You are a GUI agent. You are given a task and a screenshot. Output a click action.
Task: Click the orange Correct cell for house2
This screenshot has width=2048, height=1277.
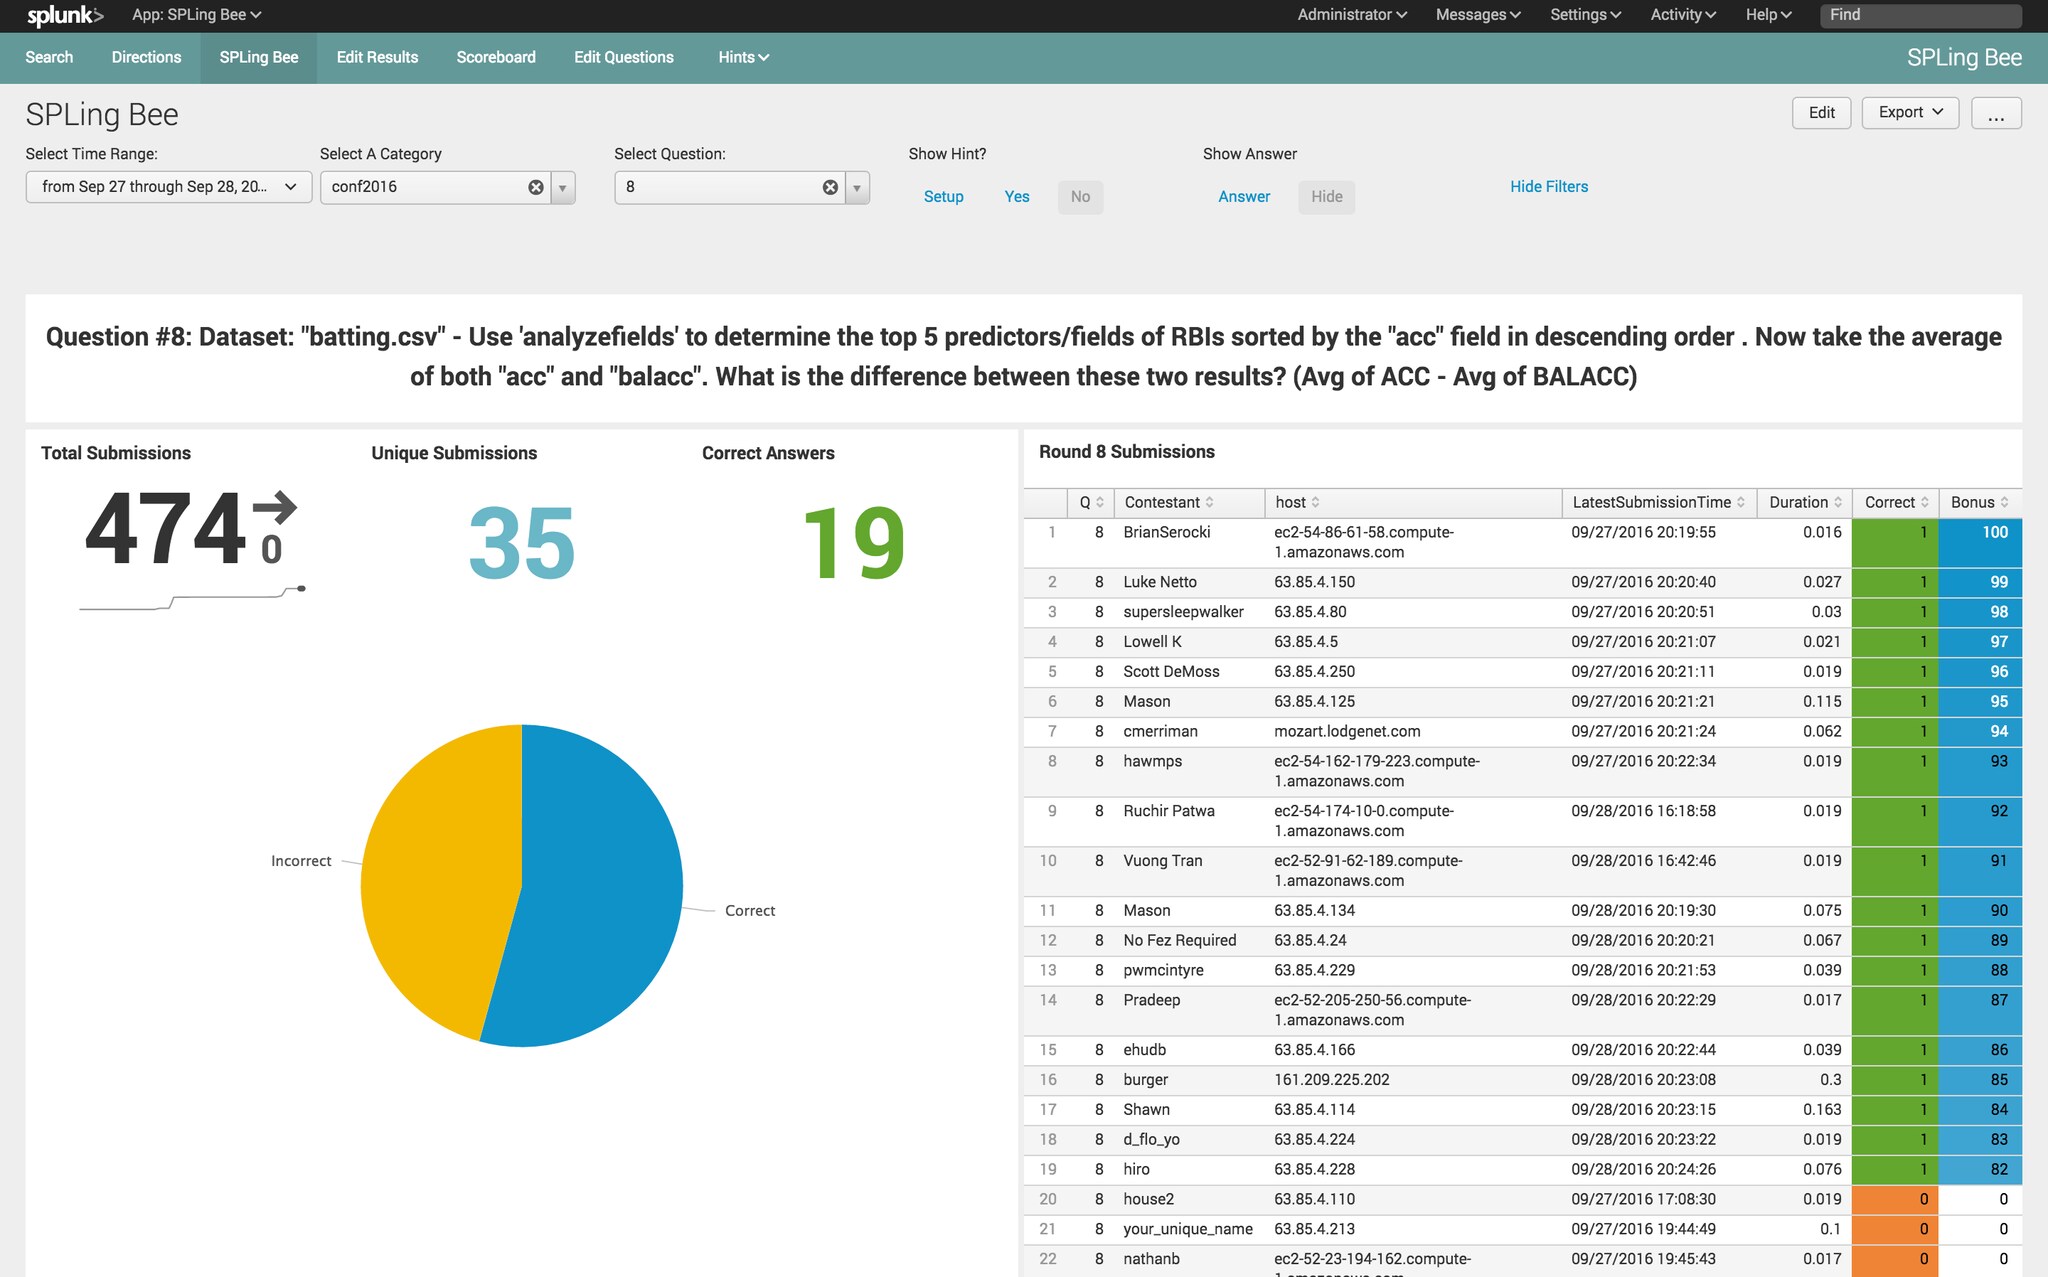1895,1199
